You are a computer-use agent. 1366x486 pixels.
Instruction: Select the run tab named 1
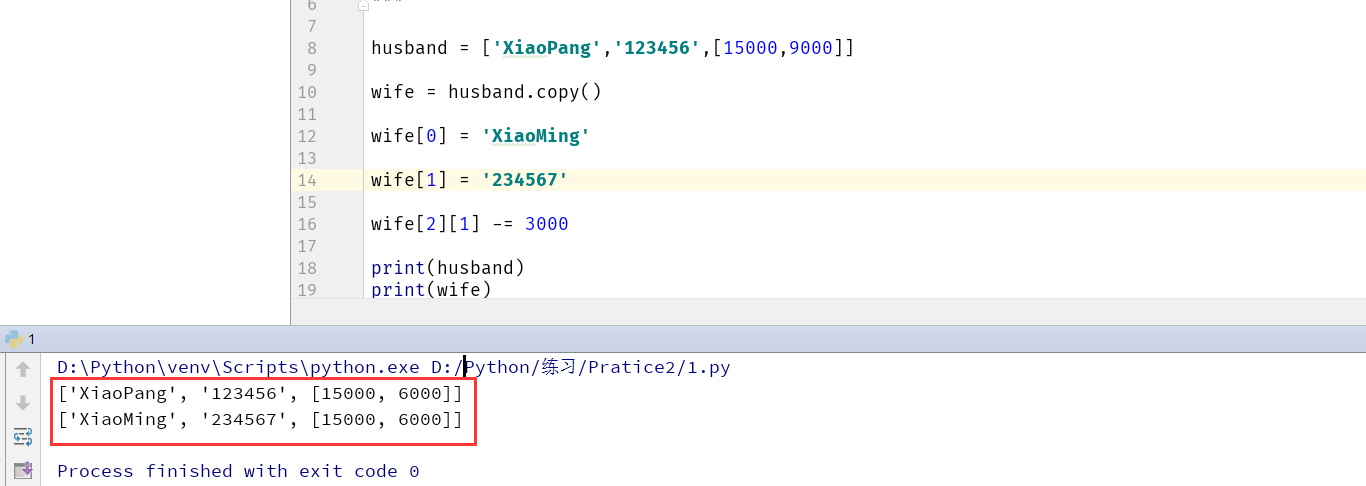coord(21,339)
